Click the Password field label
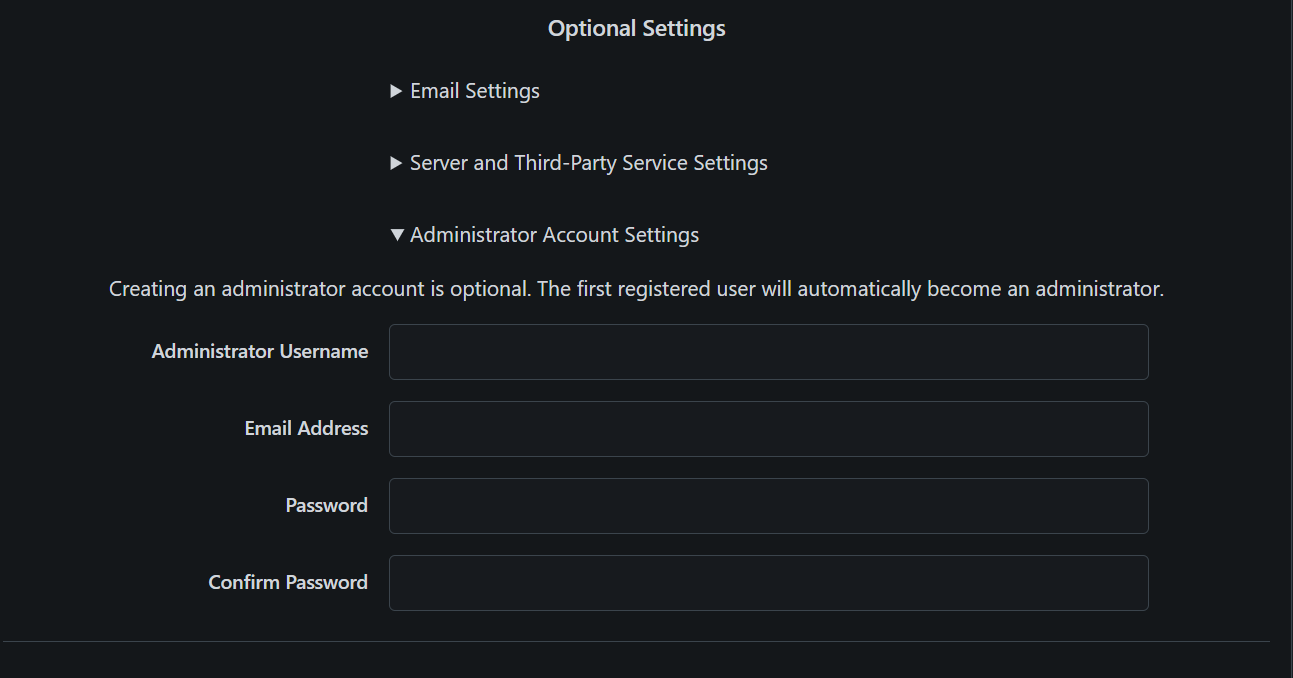This screenshot has height=678, width=1293. tap(326, 505)
